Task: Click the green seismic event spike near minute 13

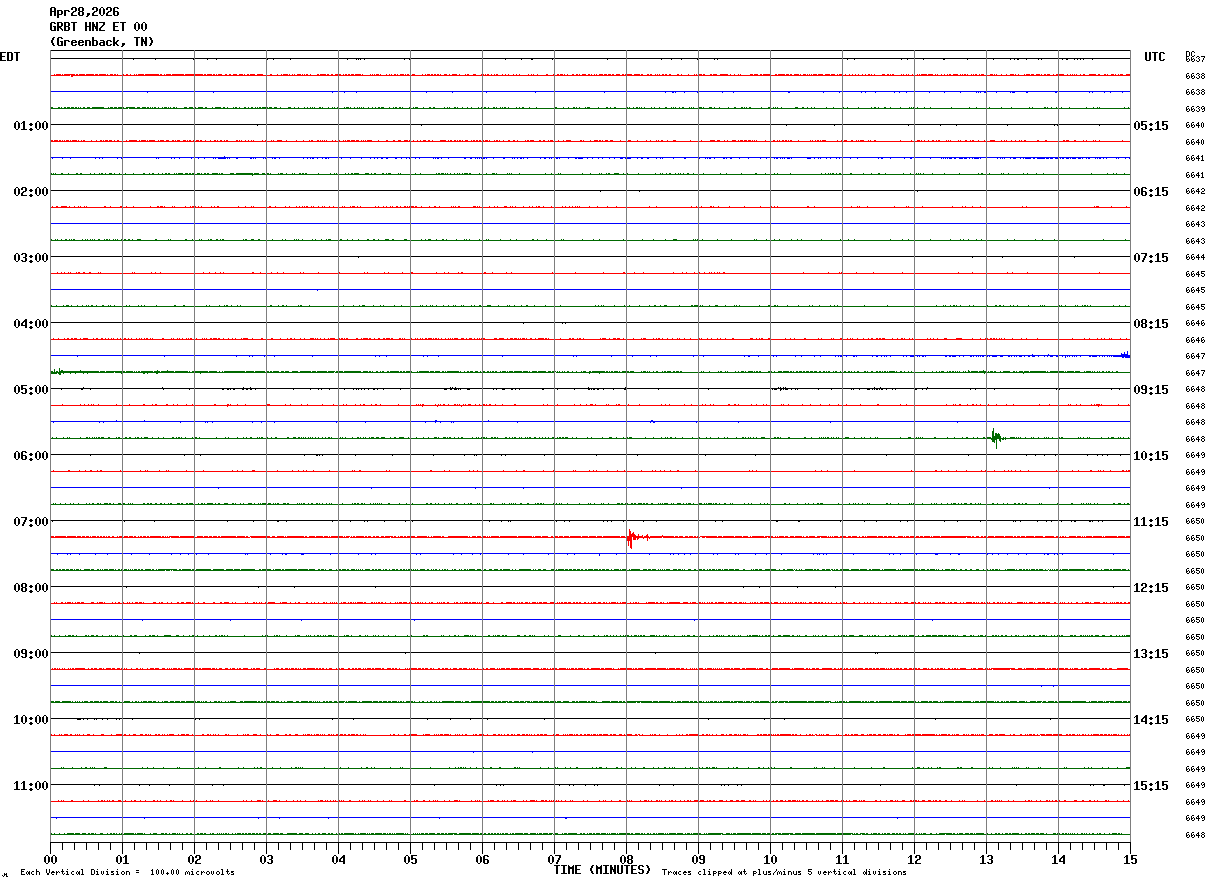Action: pos(998,437)
